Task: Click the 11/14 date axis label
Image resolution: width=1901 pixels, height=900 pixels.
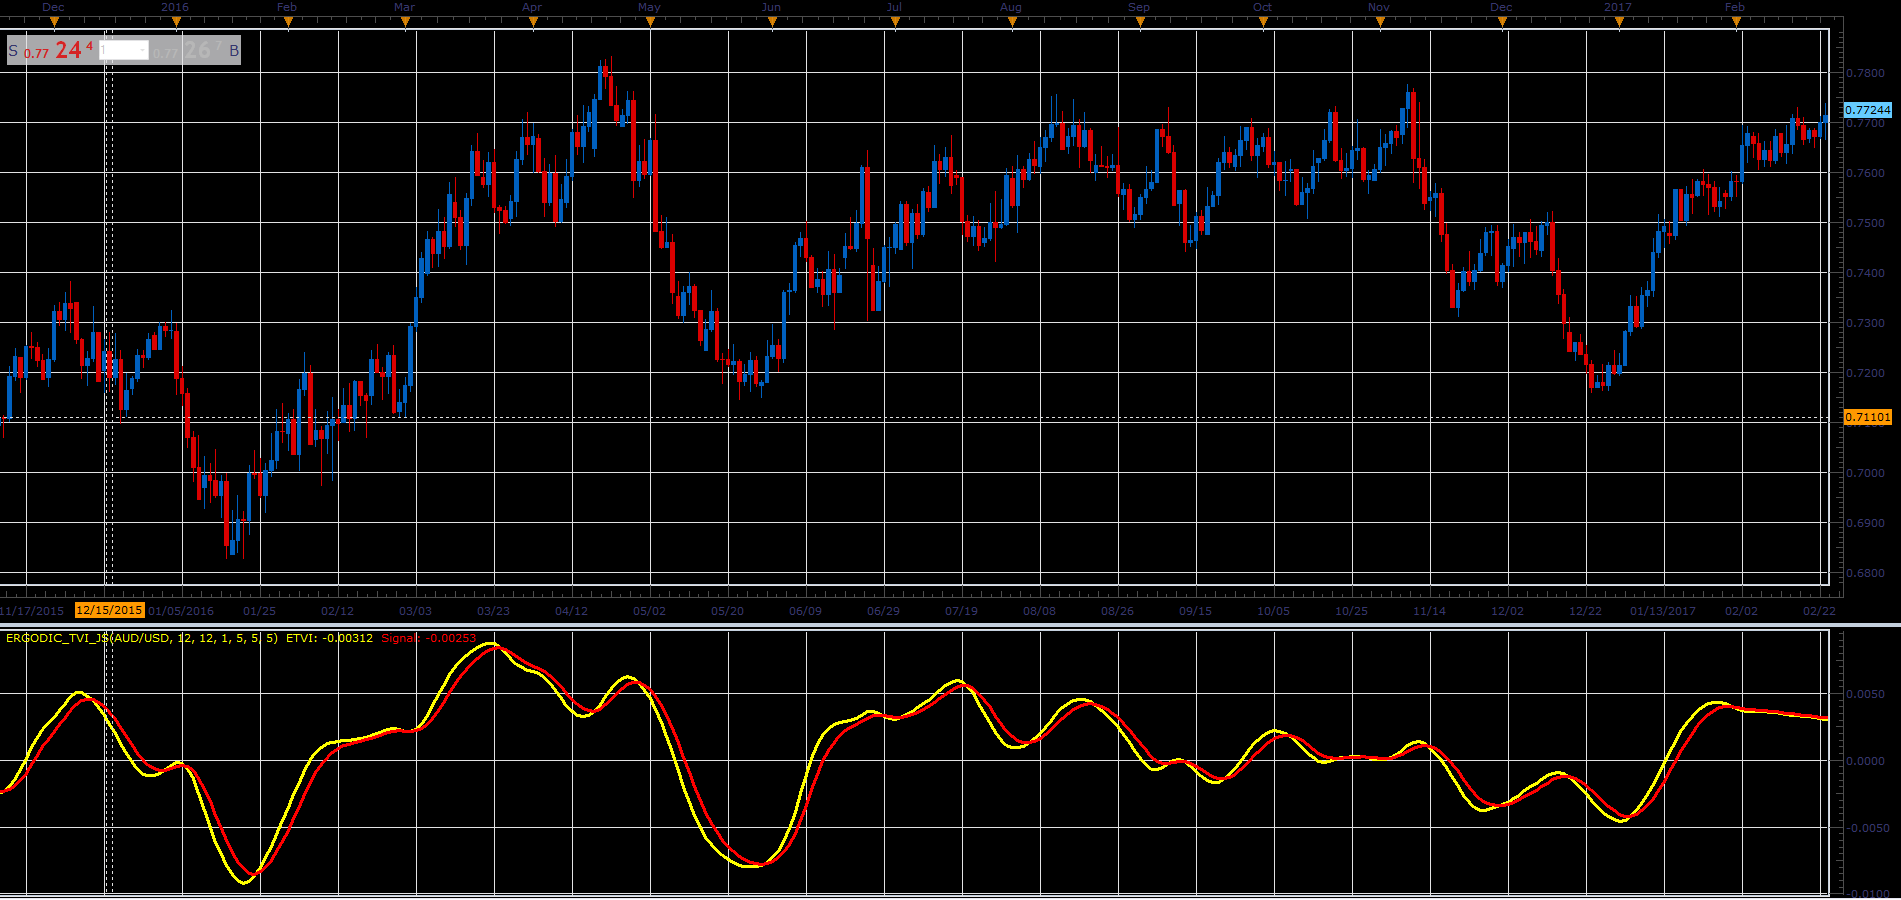Action: tap(1429, 611)
